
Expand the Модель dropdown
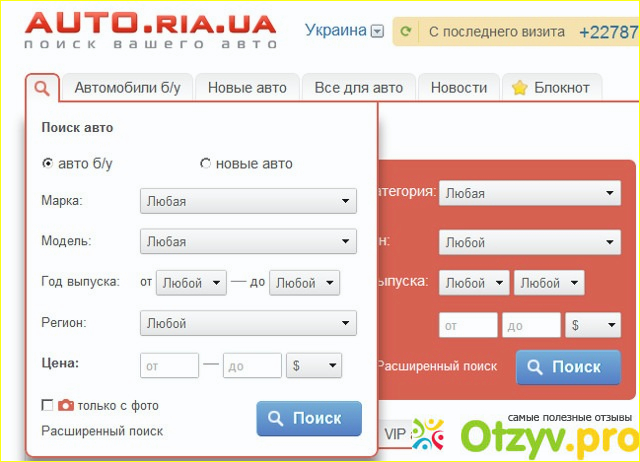click(248, 241)
